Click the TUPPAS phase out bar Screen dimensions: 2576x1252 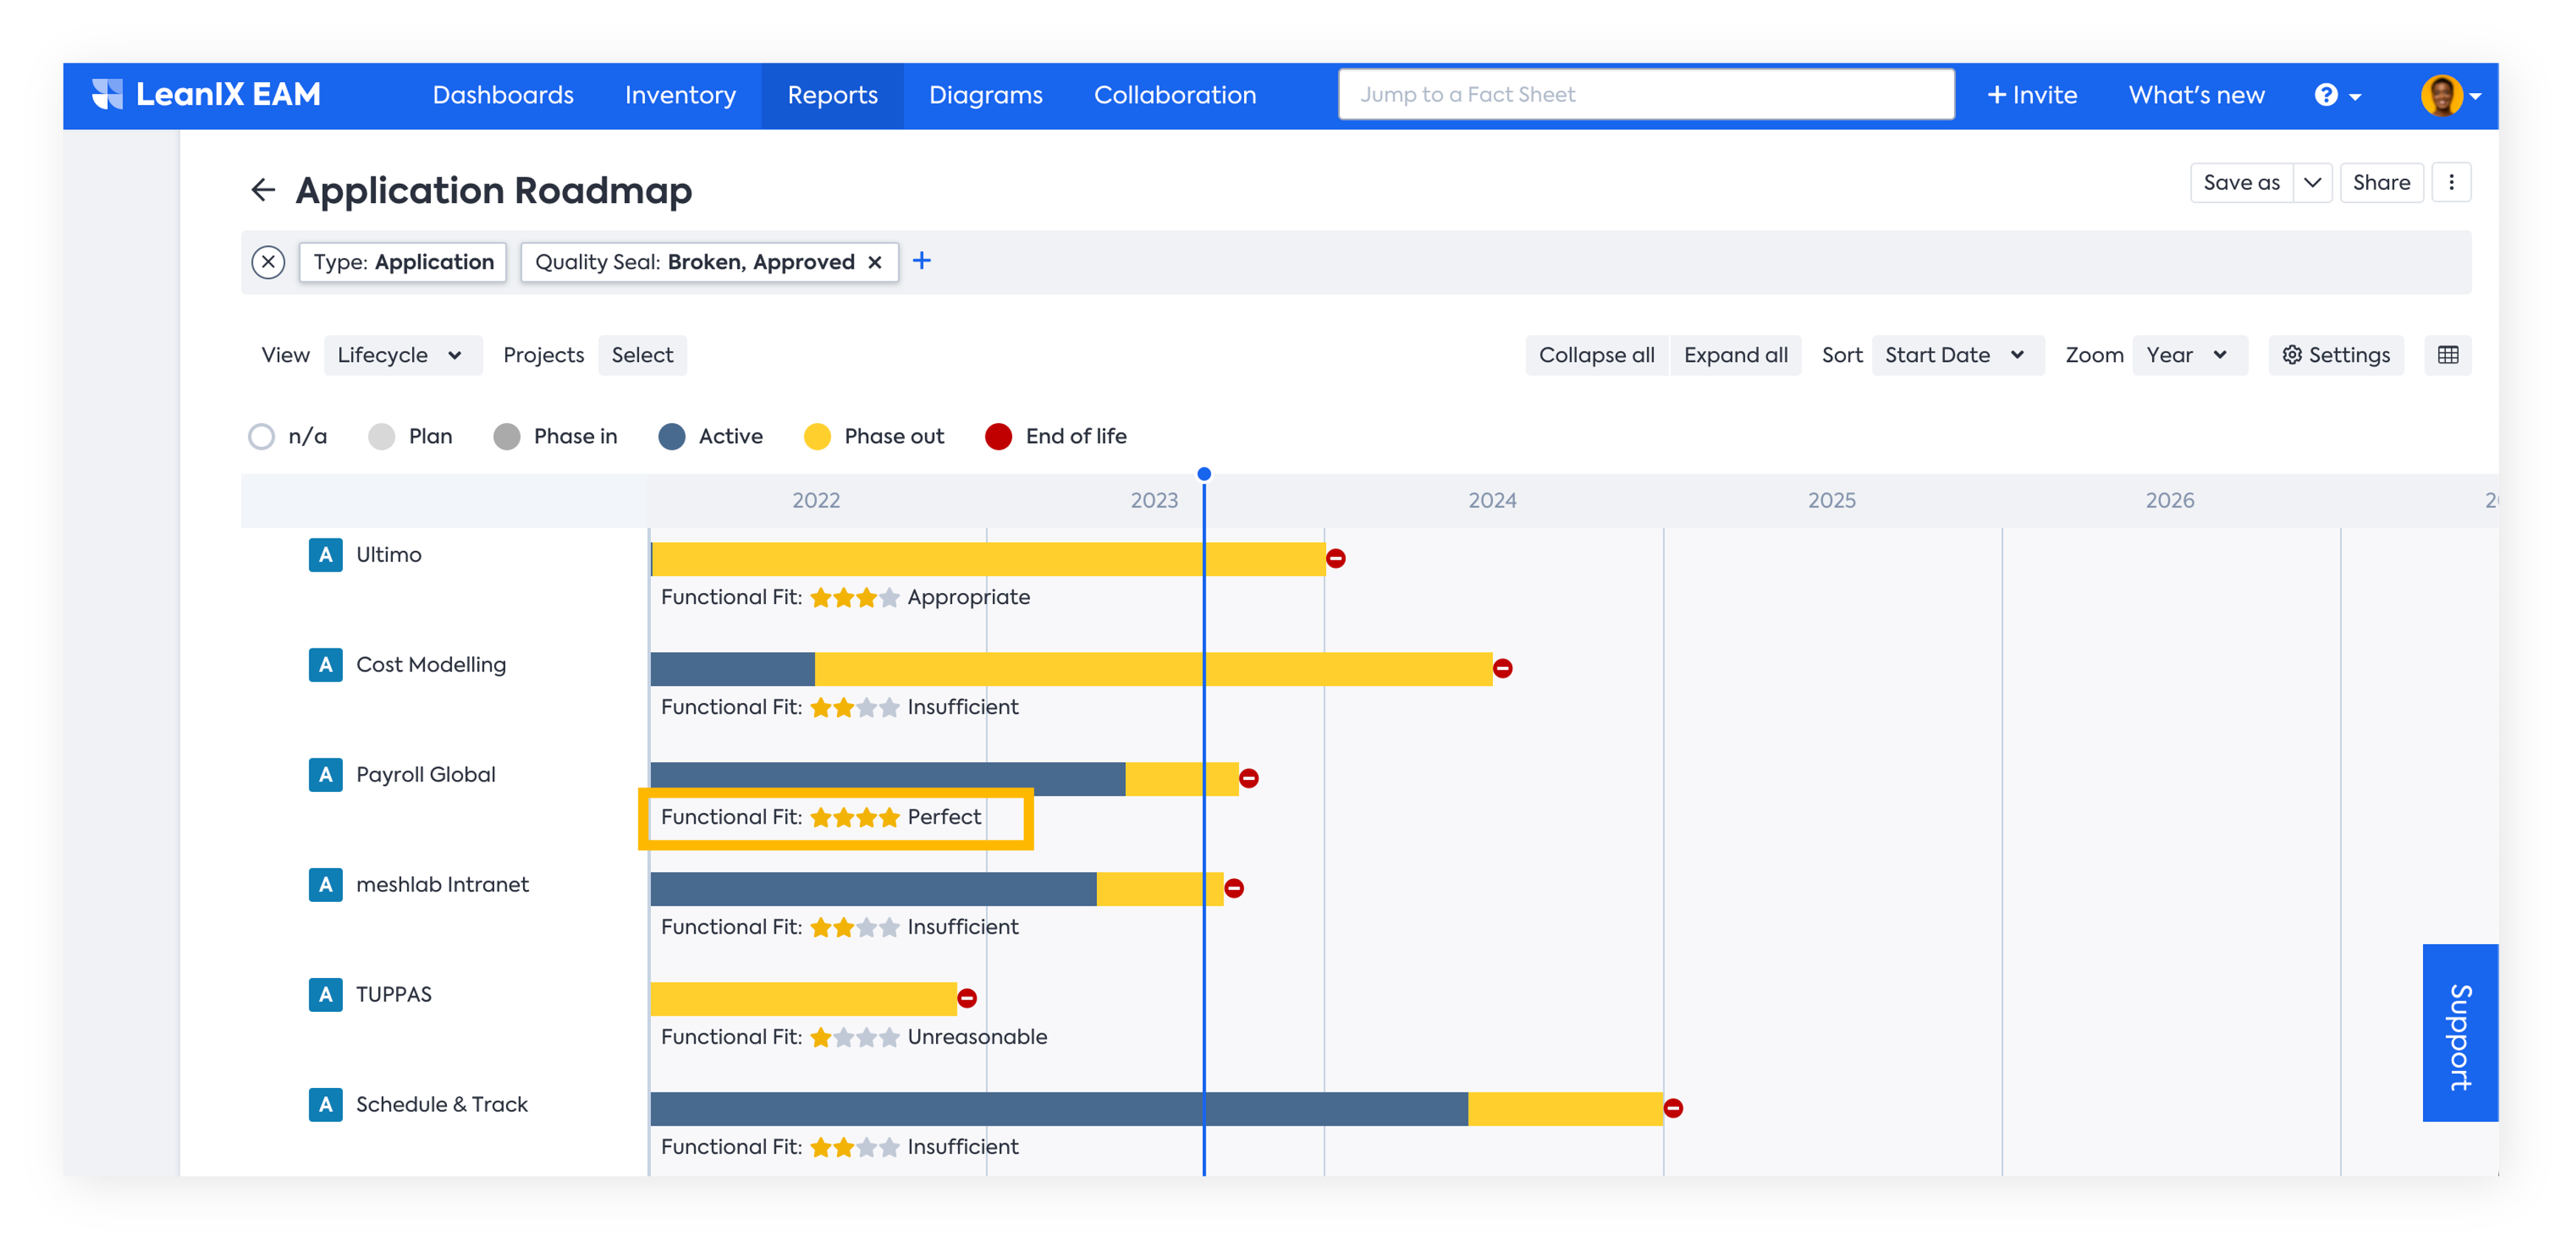804,998
